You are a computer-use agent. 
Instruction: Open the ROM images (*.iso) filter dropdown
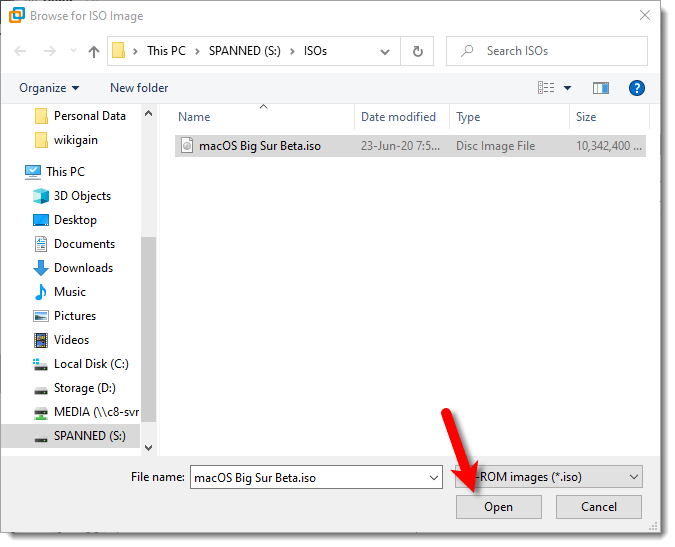(x=549, y=477)
